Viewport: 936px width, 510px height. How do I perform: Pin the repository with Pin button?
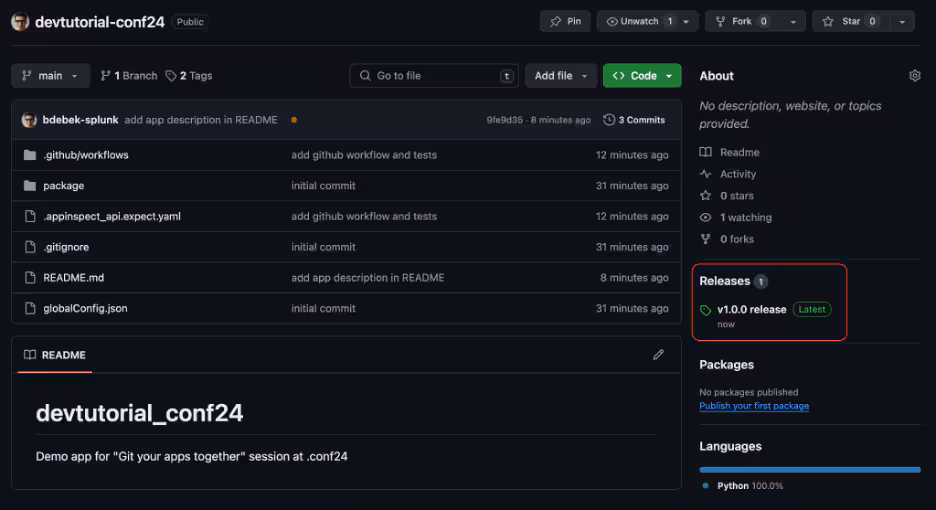coord(565,21)
